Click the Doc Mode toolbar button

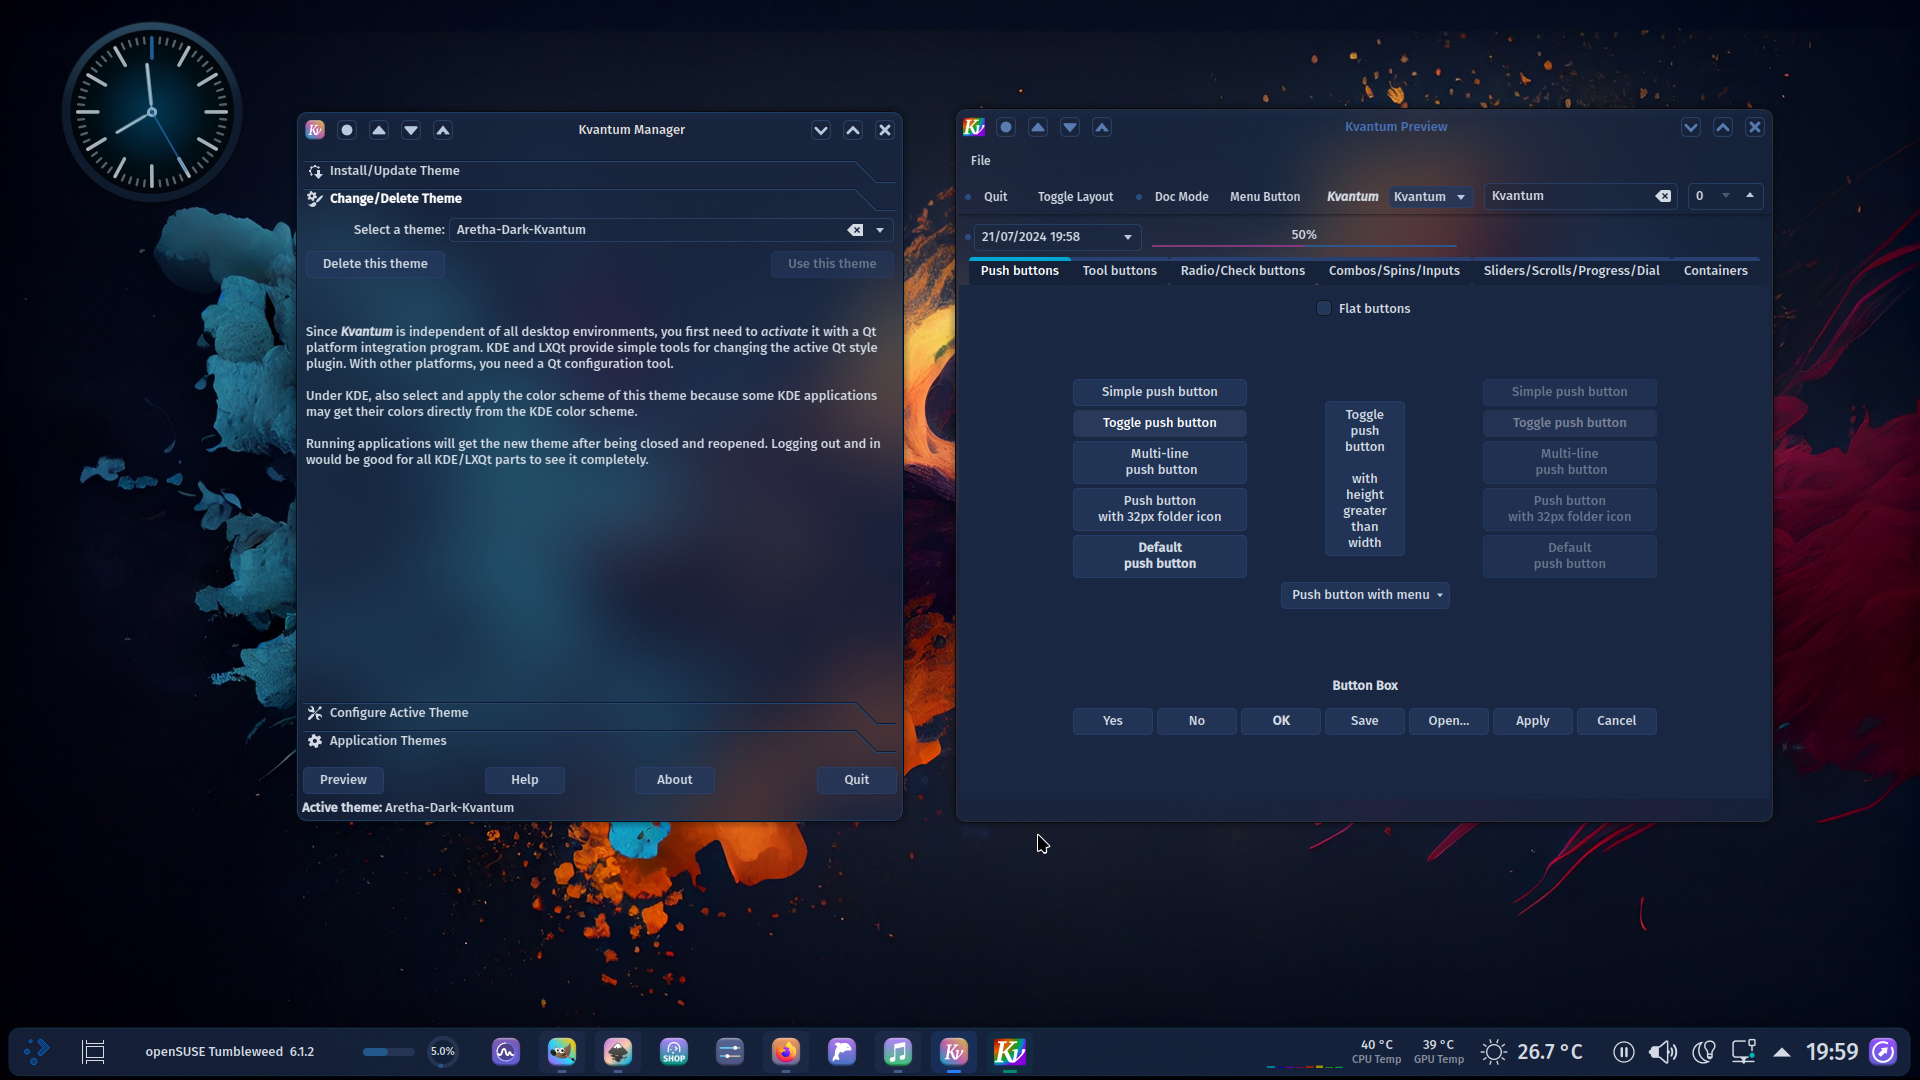click(1181, 197)
